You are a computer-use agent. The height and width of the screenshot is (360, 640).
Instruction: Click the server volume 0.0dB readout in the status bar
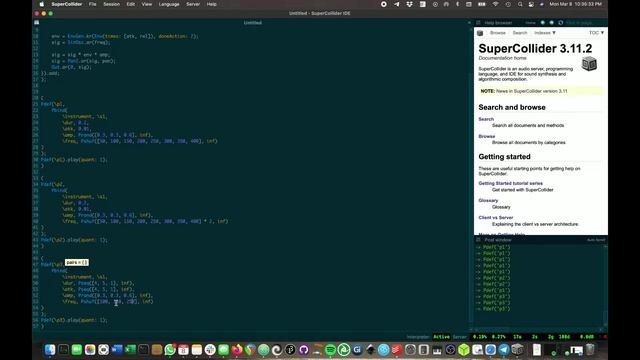(587, 337)
